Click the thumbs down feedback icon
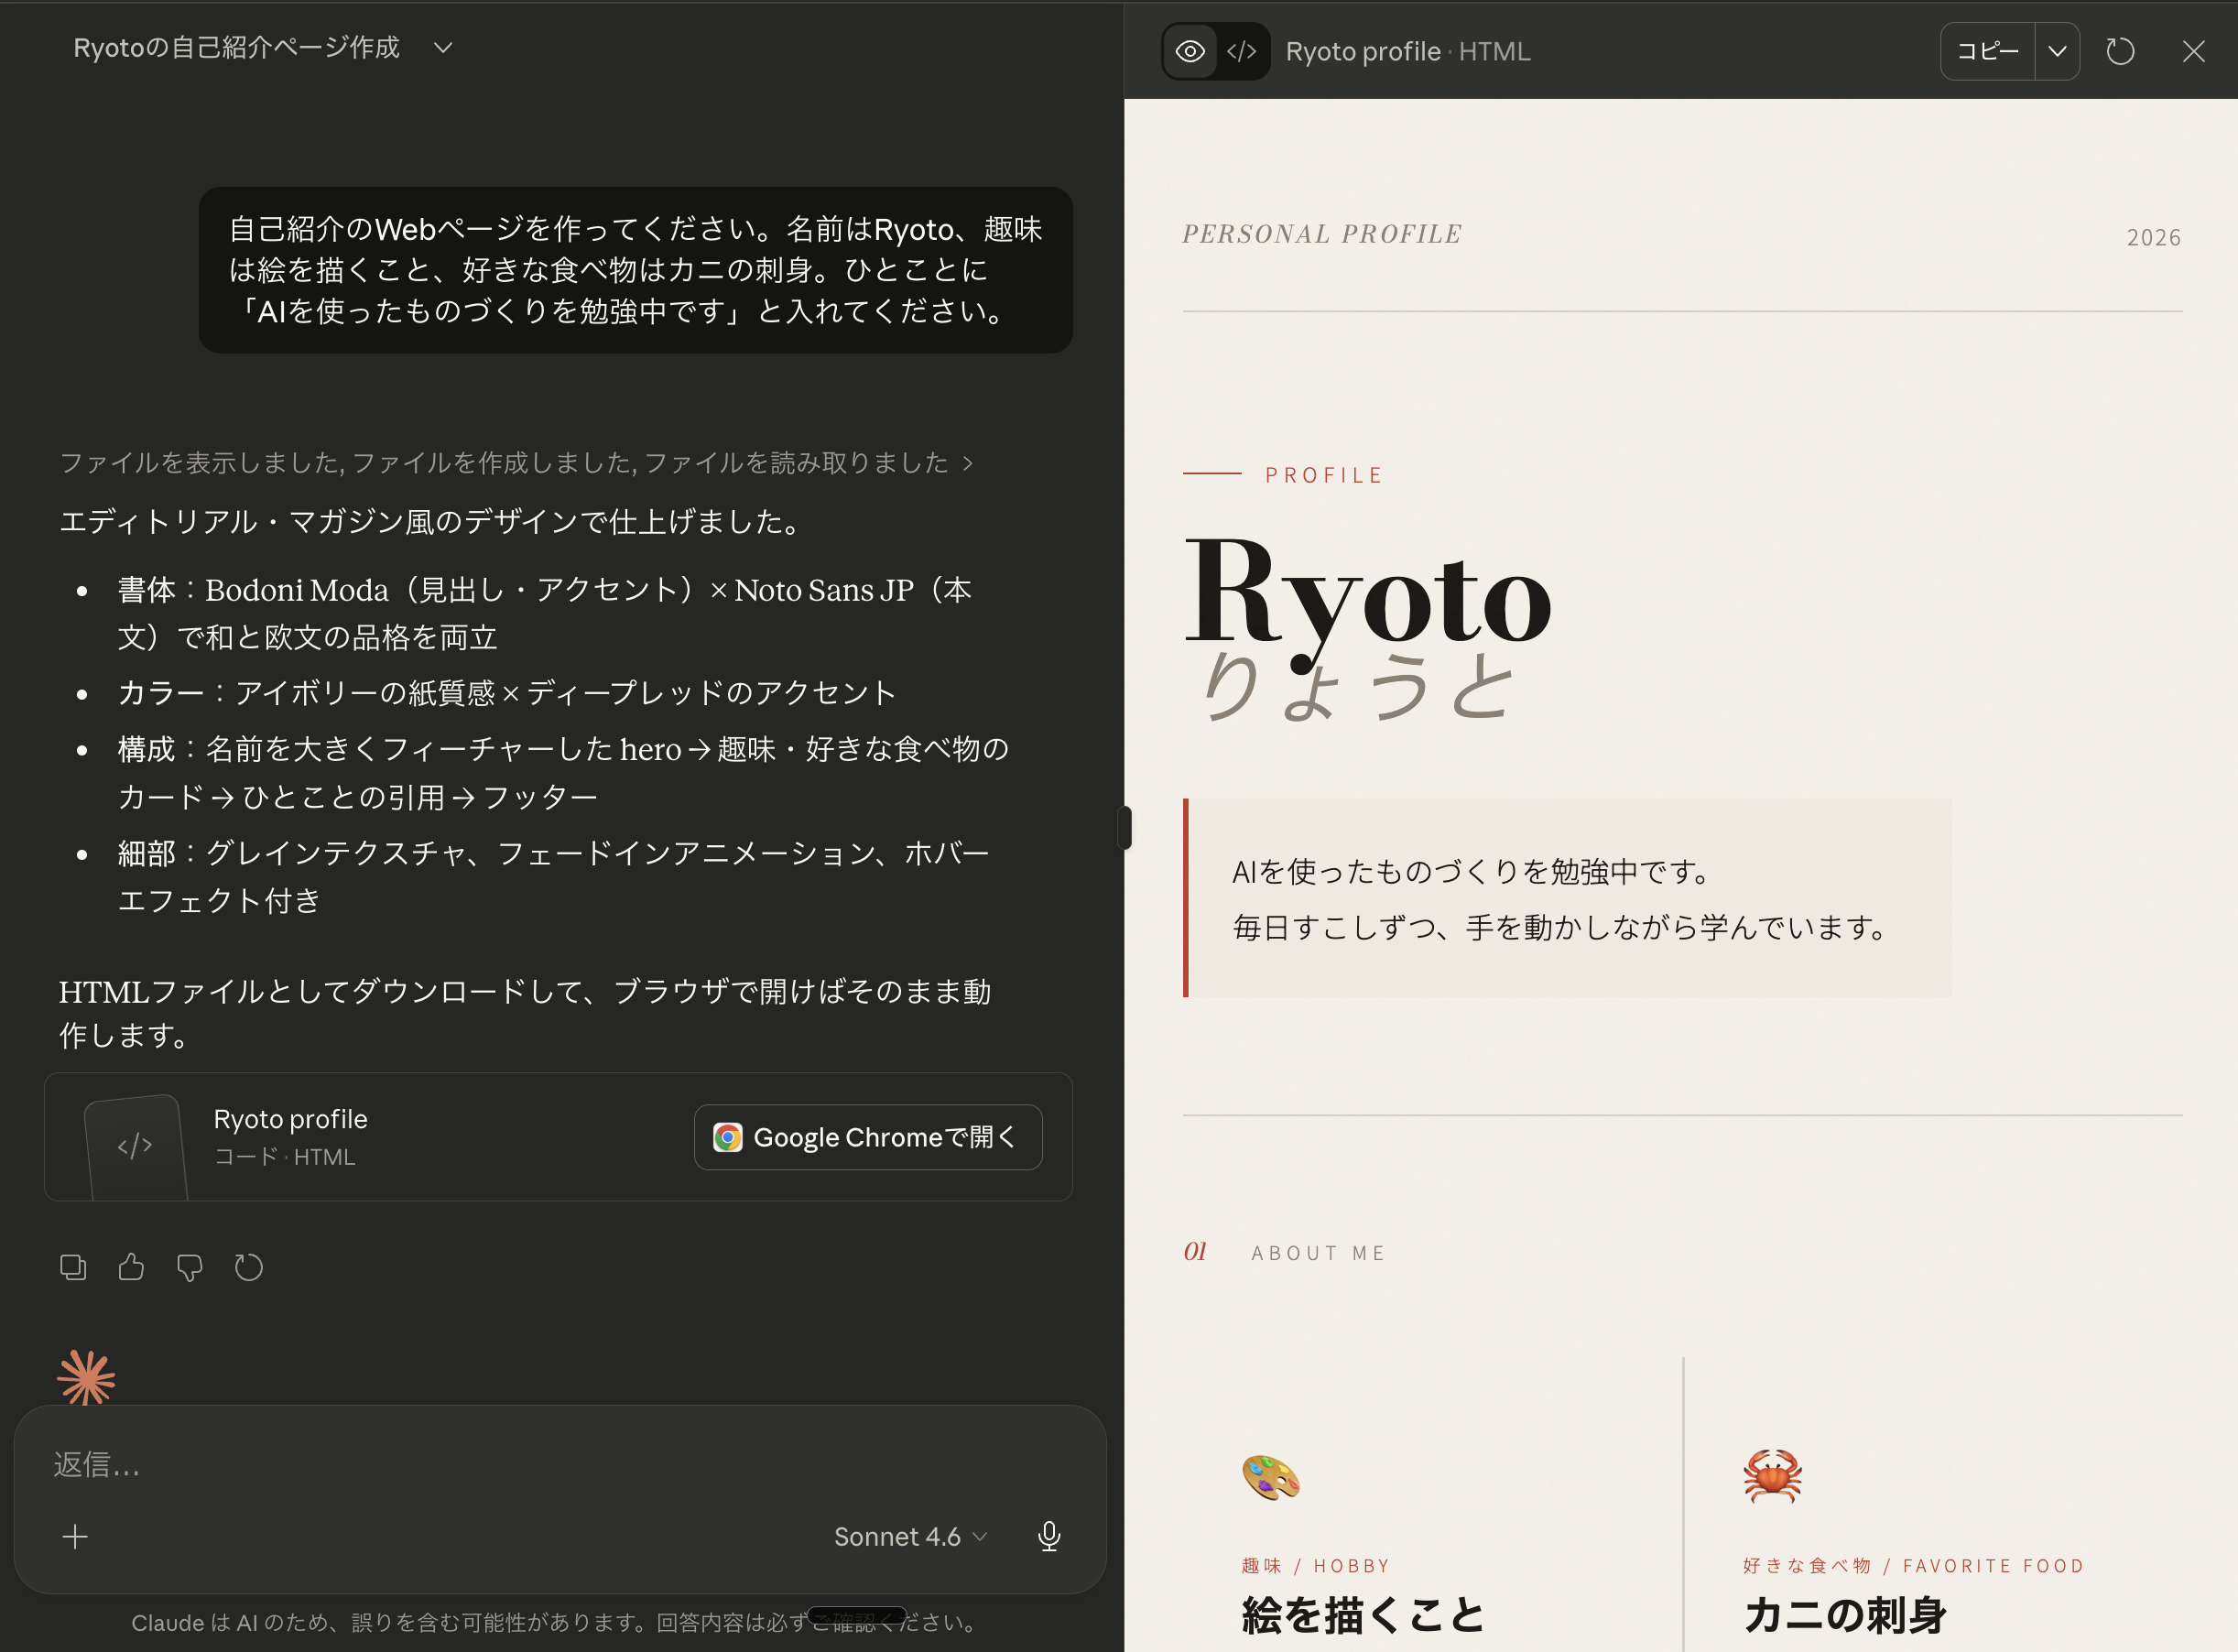The image size is (2238, 1652). pos(189,1267)
